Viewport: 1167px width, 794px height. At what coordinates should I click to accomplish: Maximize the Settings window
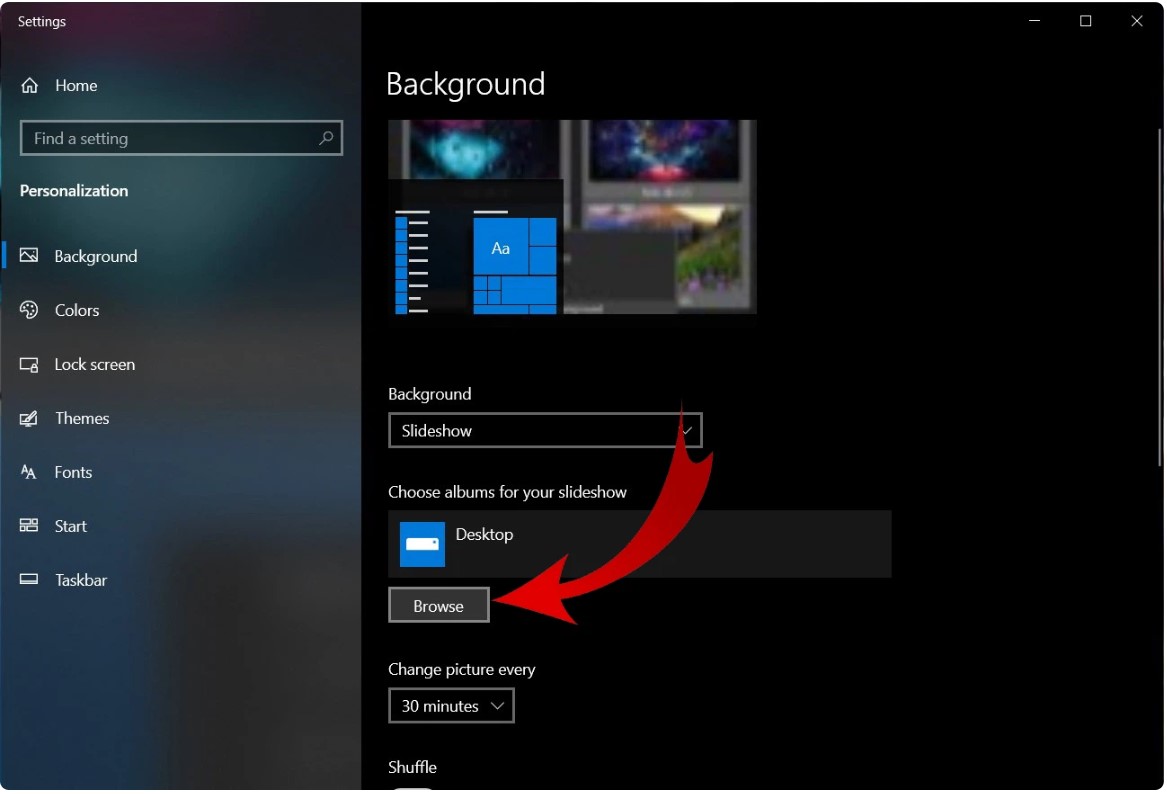[x=1085, y=21]
